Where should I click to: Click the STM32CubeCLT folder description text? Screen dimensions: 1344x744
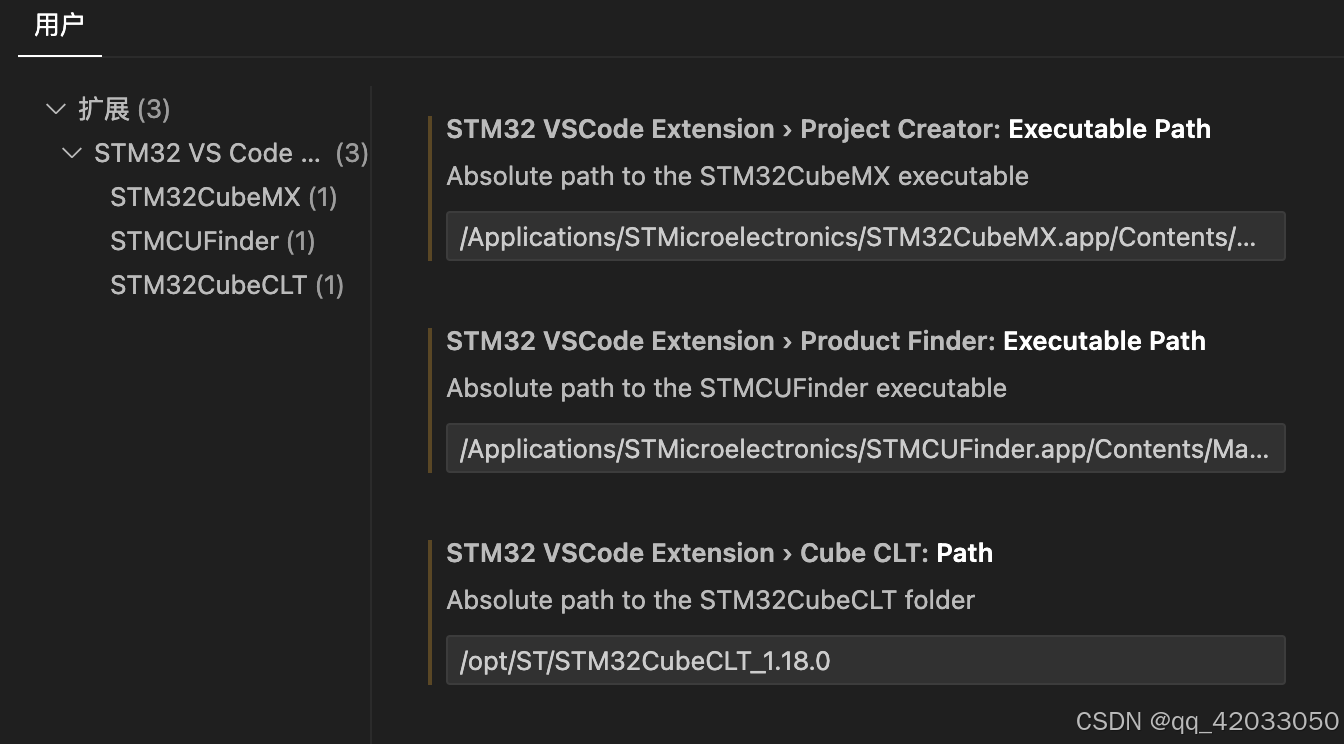[711, 600]
